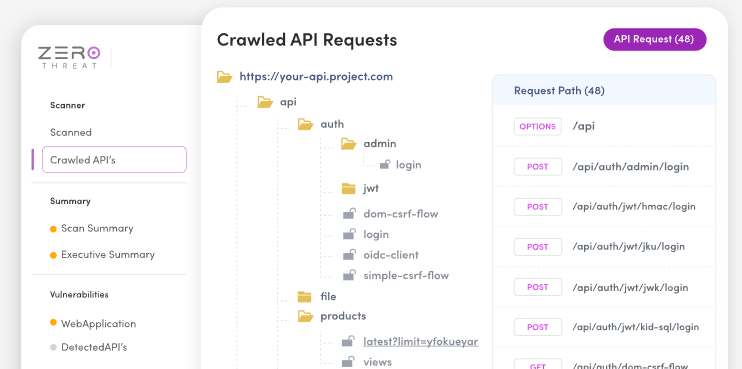
Task: Open Scan Summary
Action: click(x=97, y=228)
